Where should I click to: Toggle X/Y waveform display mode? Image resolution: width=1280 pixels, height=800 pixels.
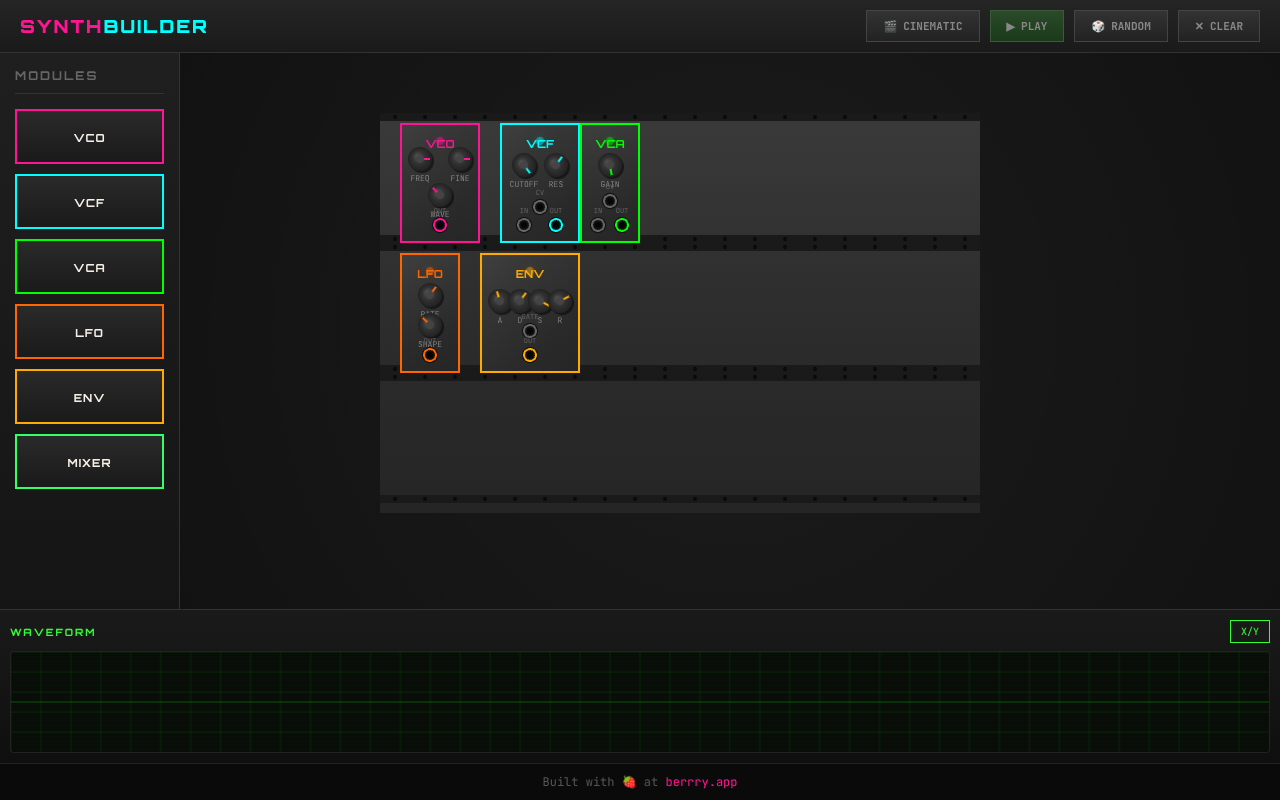1249,631
